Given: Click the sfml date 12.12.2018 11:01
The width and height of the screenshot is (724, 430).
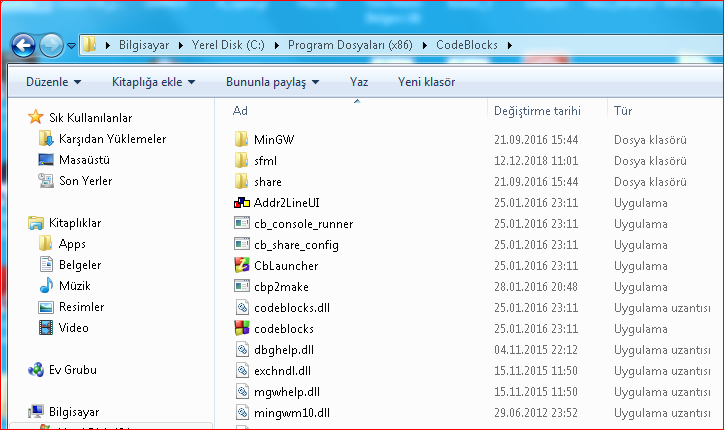Looking at the screenshot, I should (536, 161).
